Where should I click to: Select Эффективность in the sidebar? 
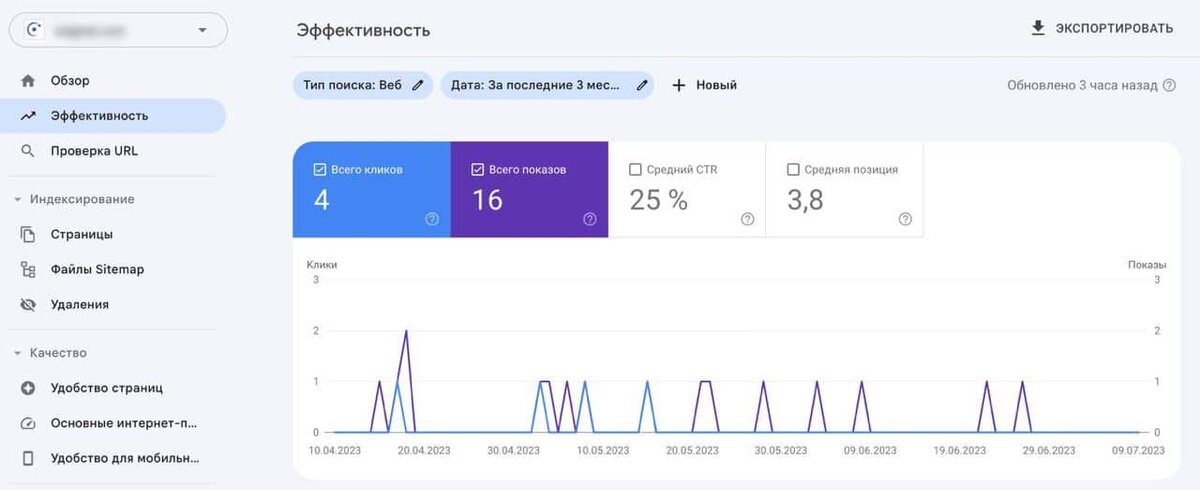click(112, 115)
